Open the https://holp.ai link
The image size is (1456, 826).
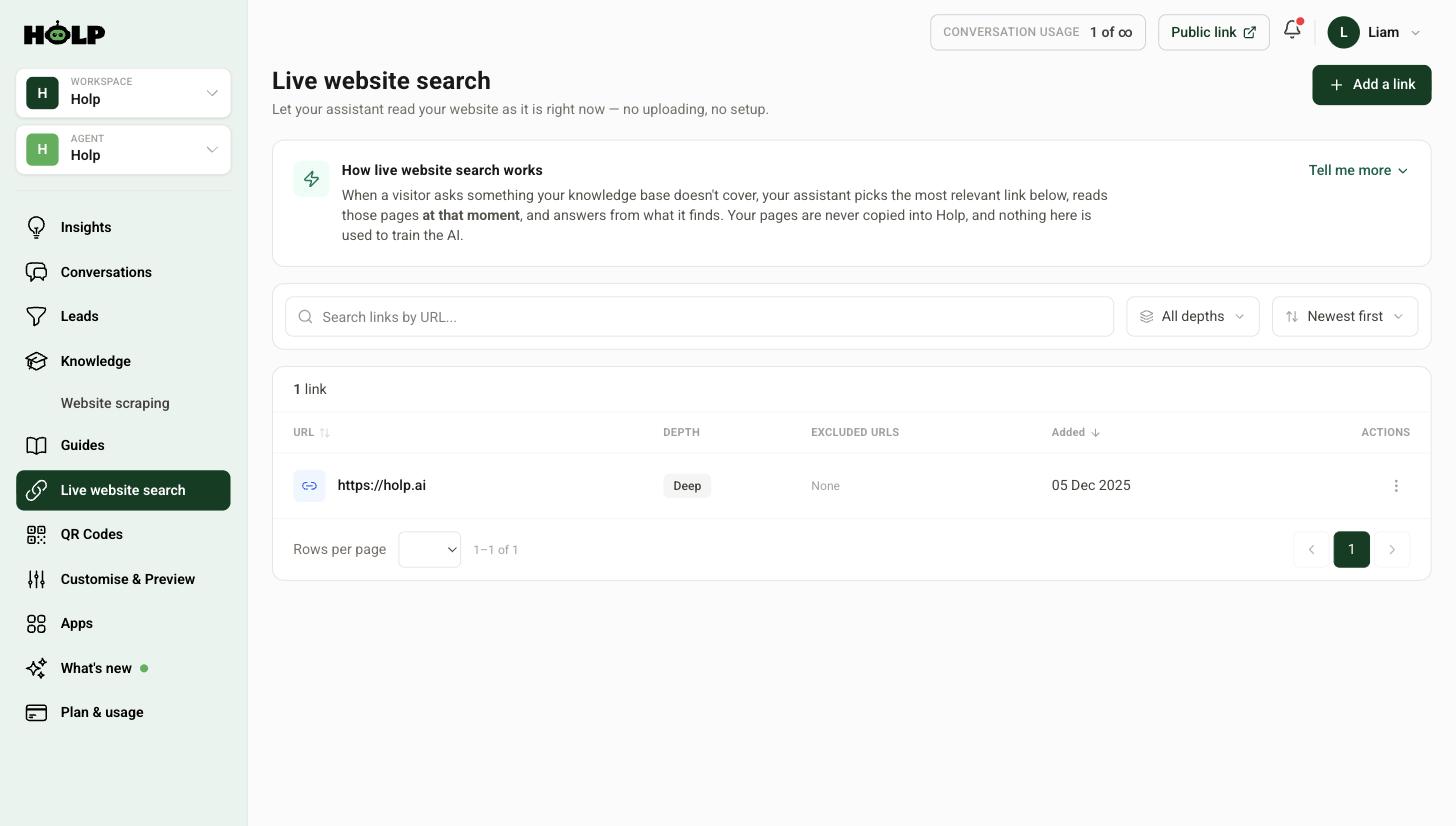tap(382, 486)
